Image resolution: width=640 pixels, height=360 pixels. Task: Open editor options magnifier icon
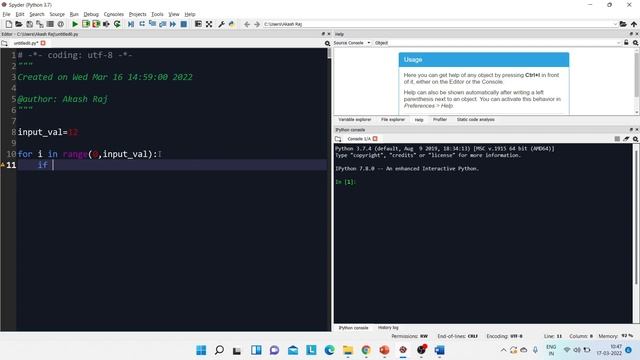327,43
